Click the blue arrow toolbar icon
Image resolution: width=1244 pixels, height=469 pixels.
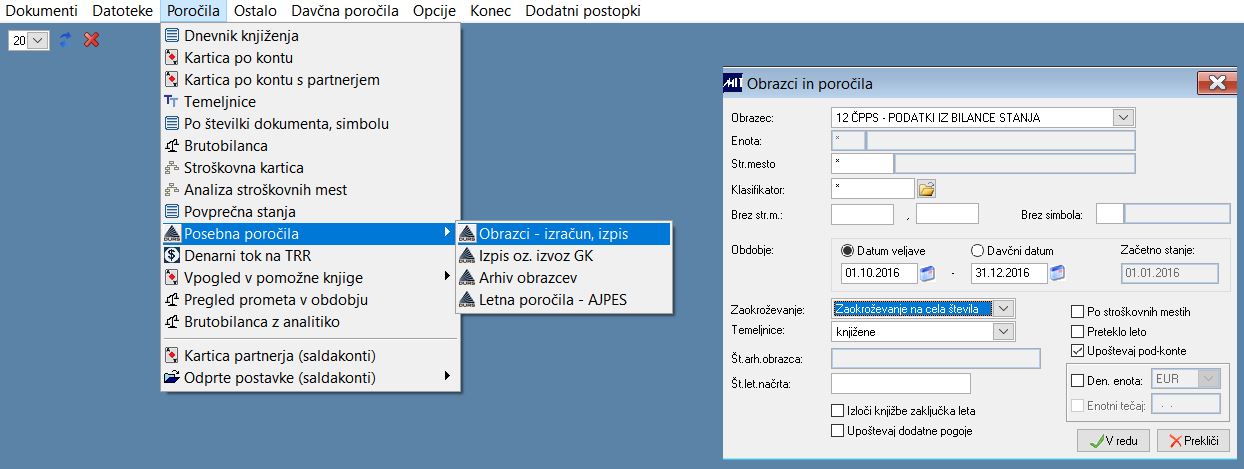click(x=66, y=40)
